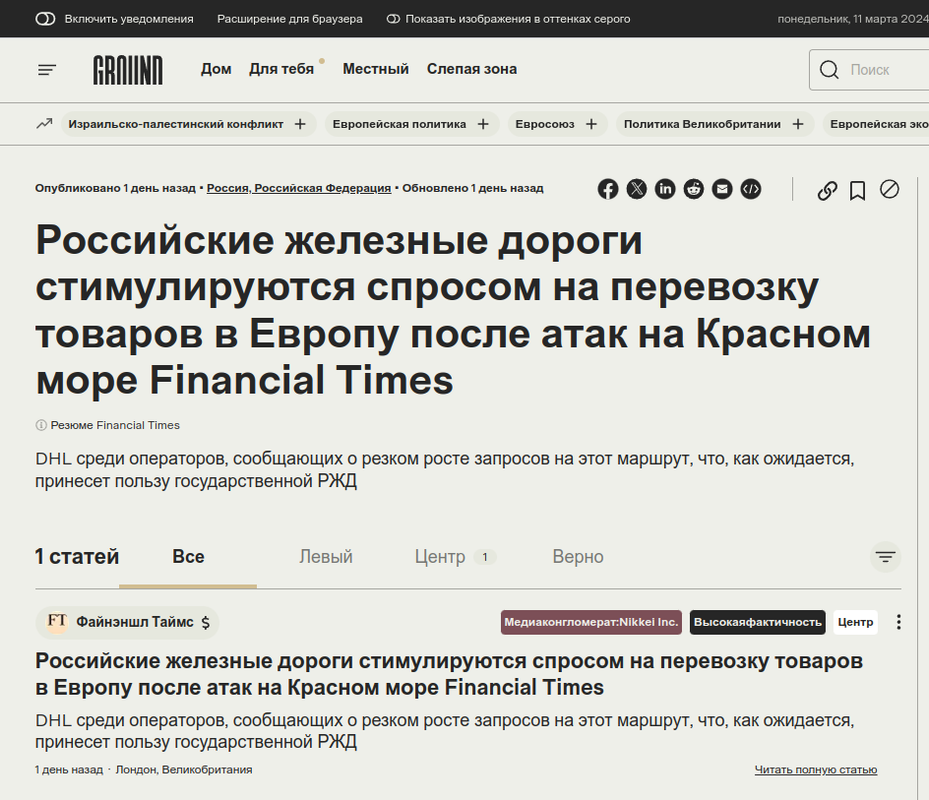This screenshot has width=929, height=800.
Task: Click Расширение для браузера link
Action: [x=290, y=19]
